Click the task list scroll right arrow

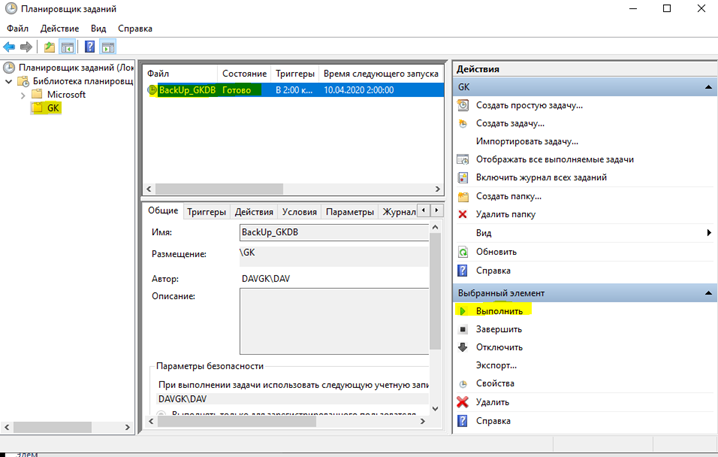[x=437, y=189]
